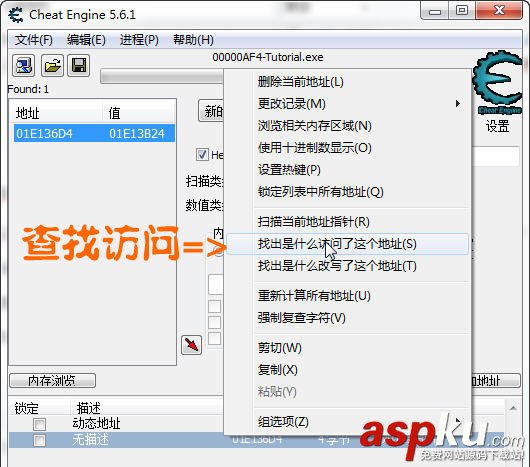Click the Cheat Engine title bar icon

click(16, 15)
